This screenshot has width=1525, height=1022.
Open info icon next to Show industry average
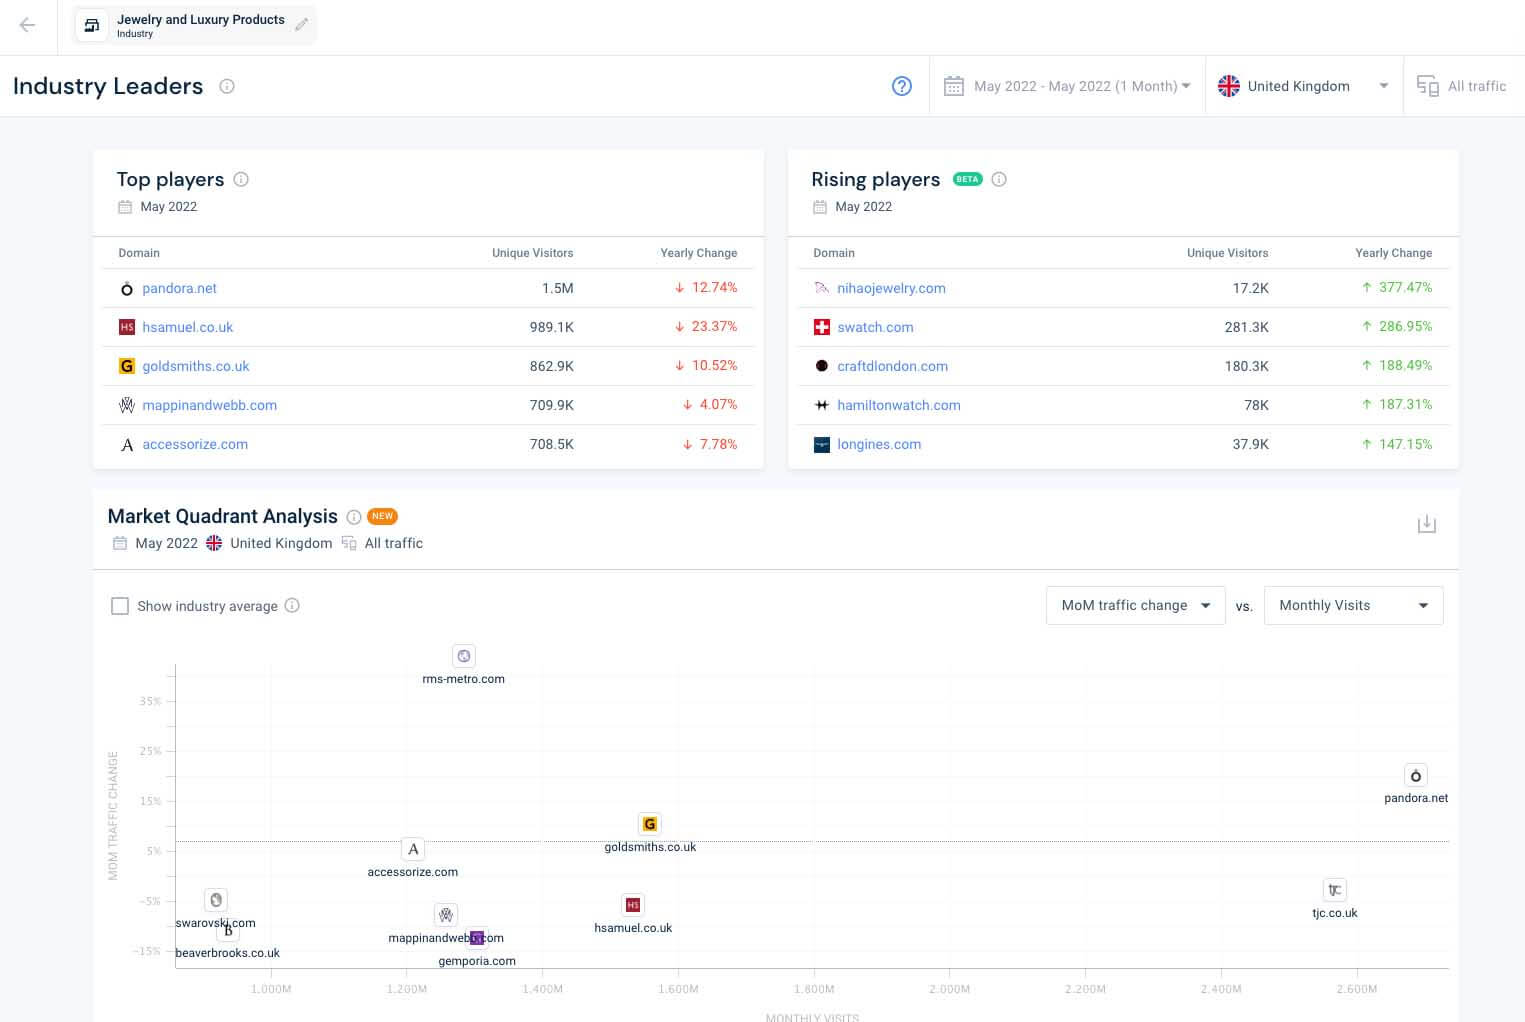(292, 605)
